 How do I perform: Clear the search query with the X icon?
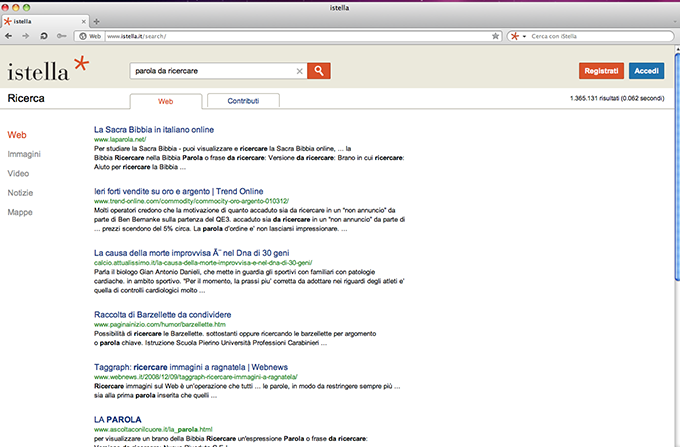click(x=299, y=71)
